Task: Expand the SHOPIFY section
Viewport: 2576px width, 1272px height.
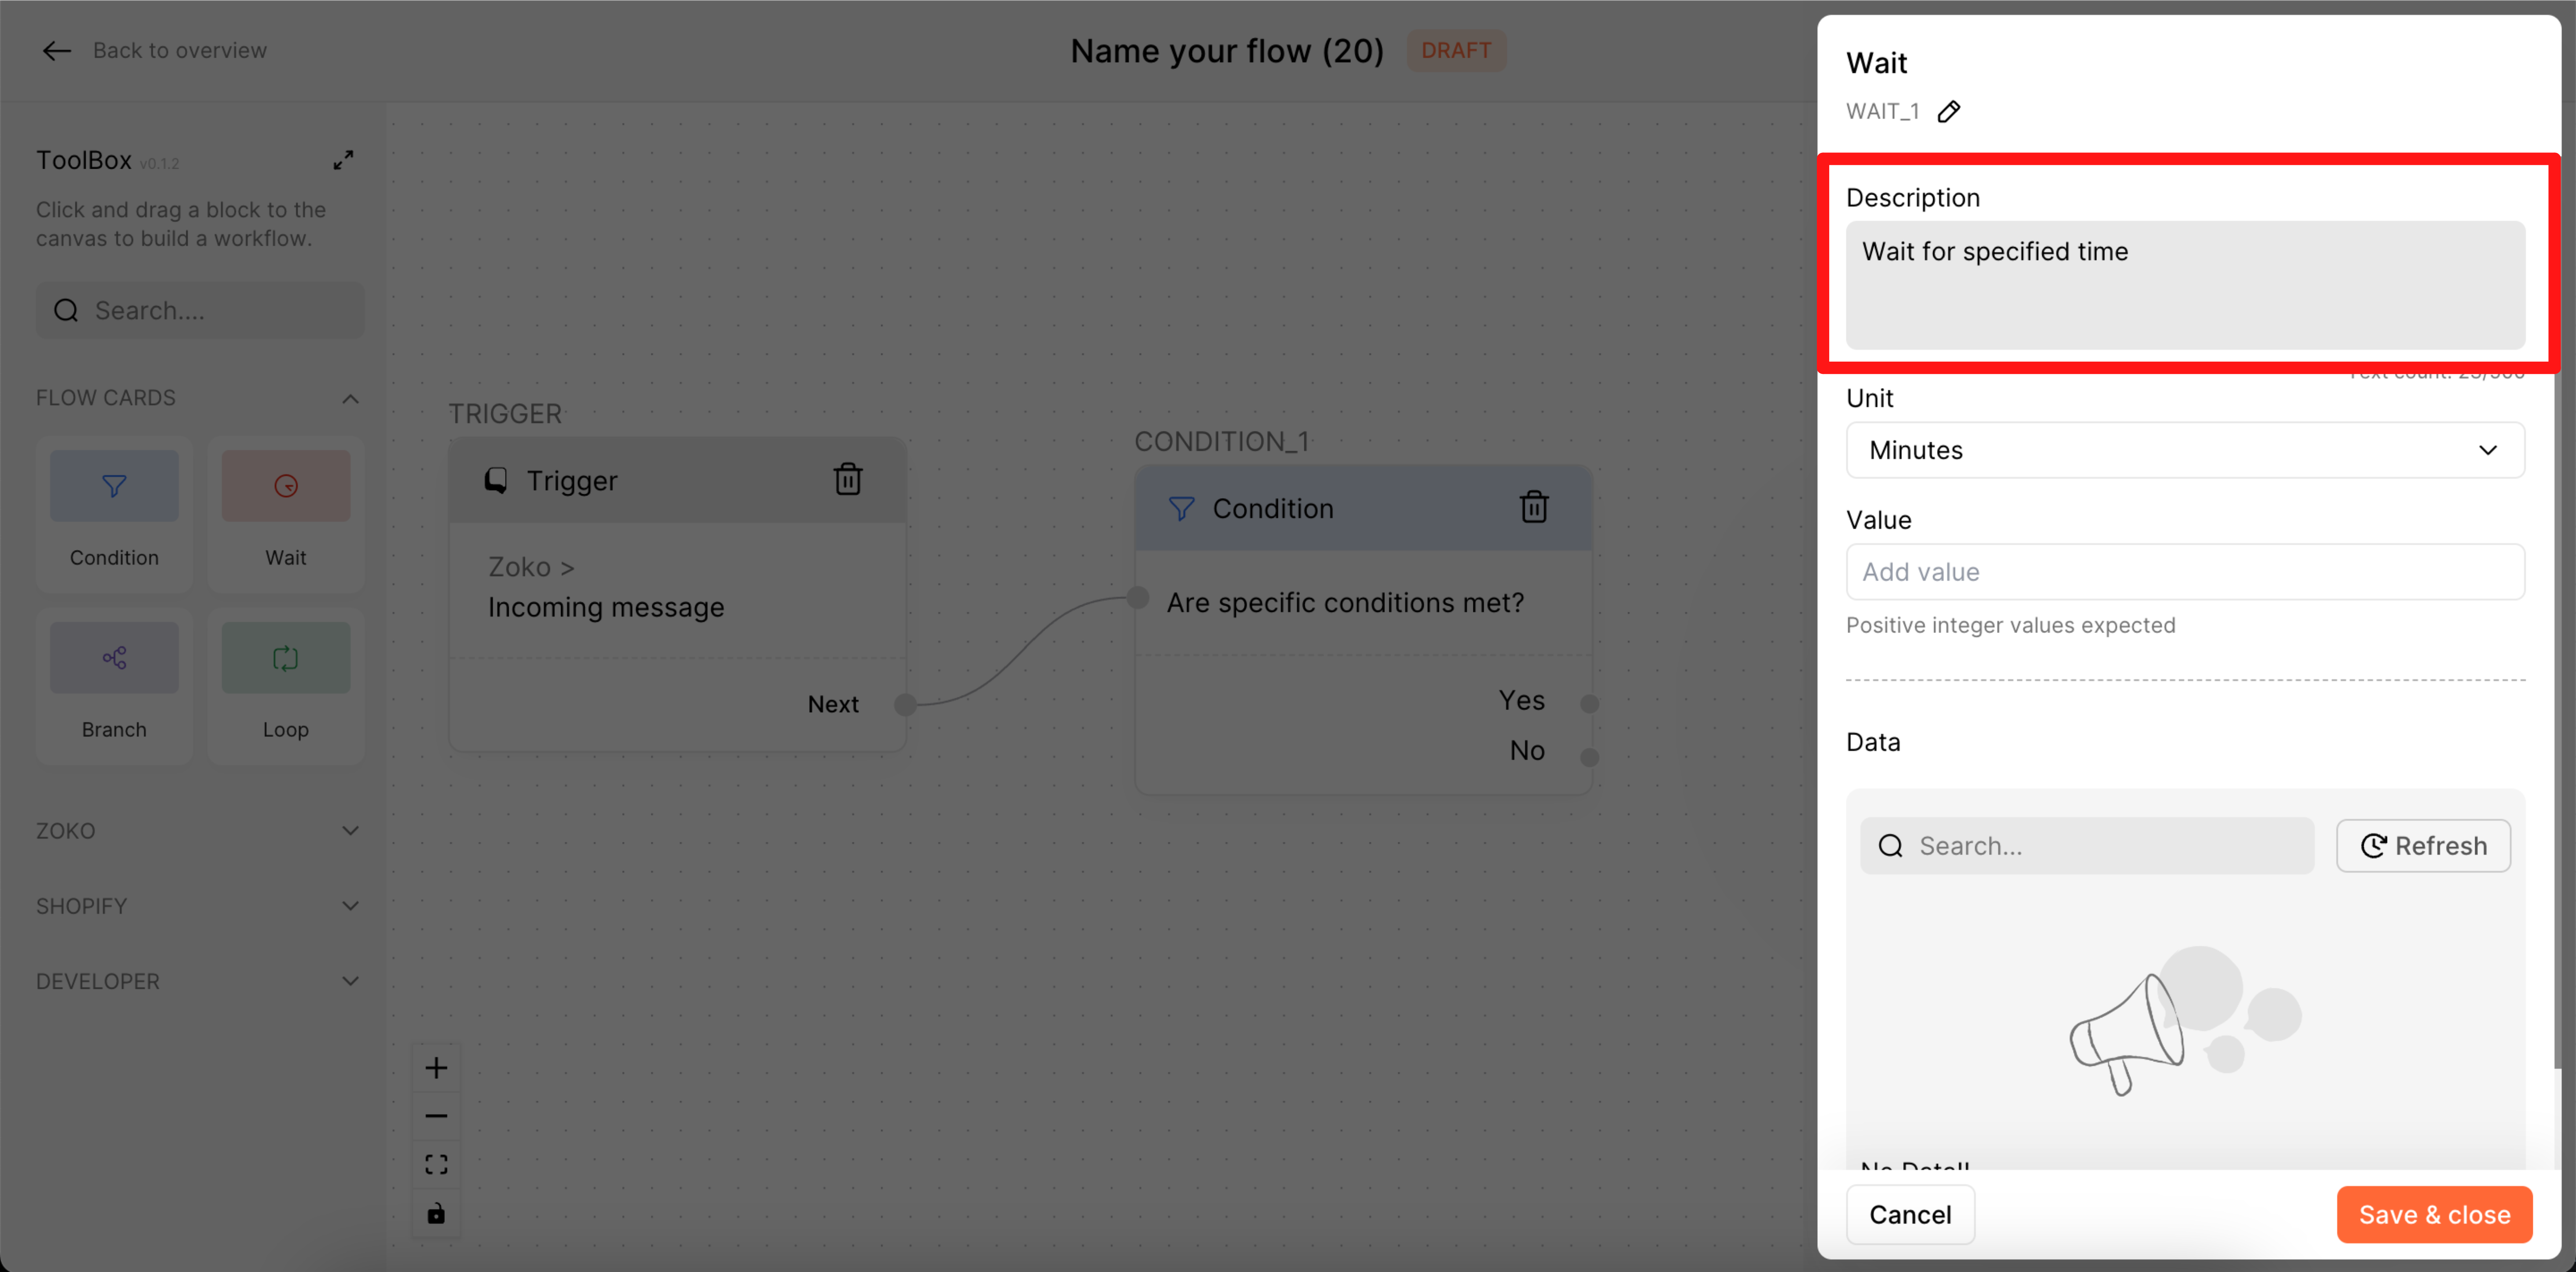Action: click(x=350, y=906)
